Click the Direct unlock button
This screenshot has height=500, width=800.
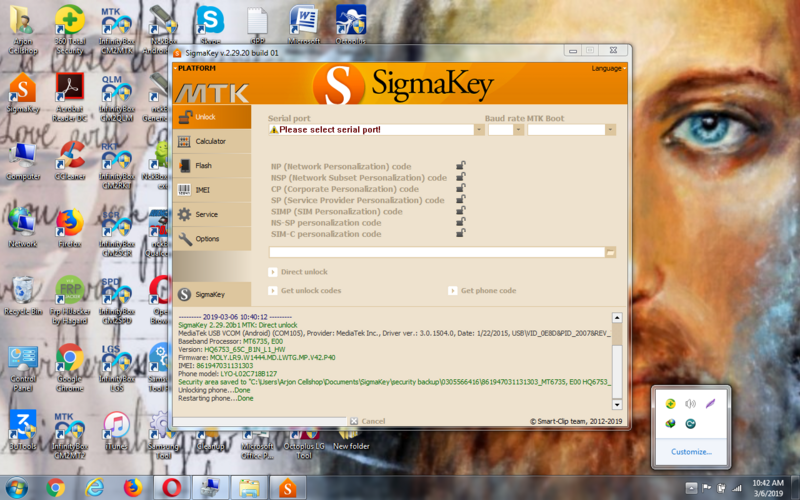click(x=298, y=272)
